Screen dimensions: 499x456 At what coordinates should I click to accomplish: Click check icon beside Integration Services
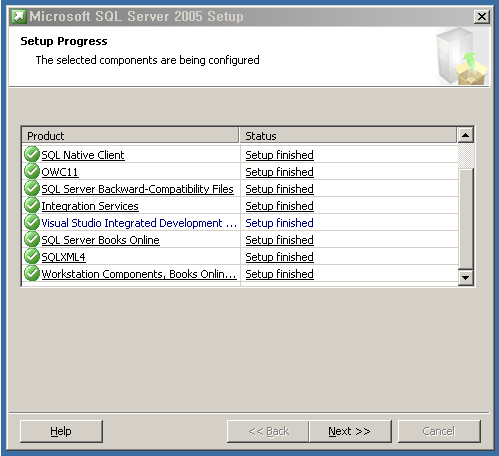pos(32,206)
